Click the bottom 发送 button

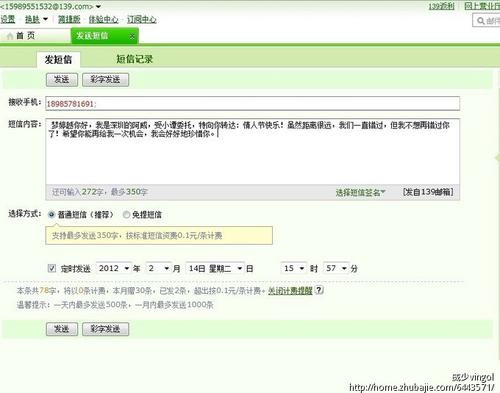pos(62,329)
